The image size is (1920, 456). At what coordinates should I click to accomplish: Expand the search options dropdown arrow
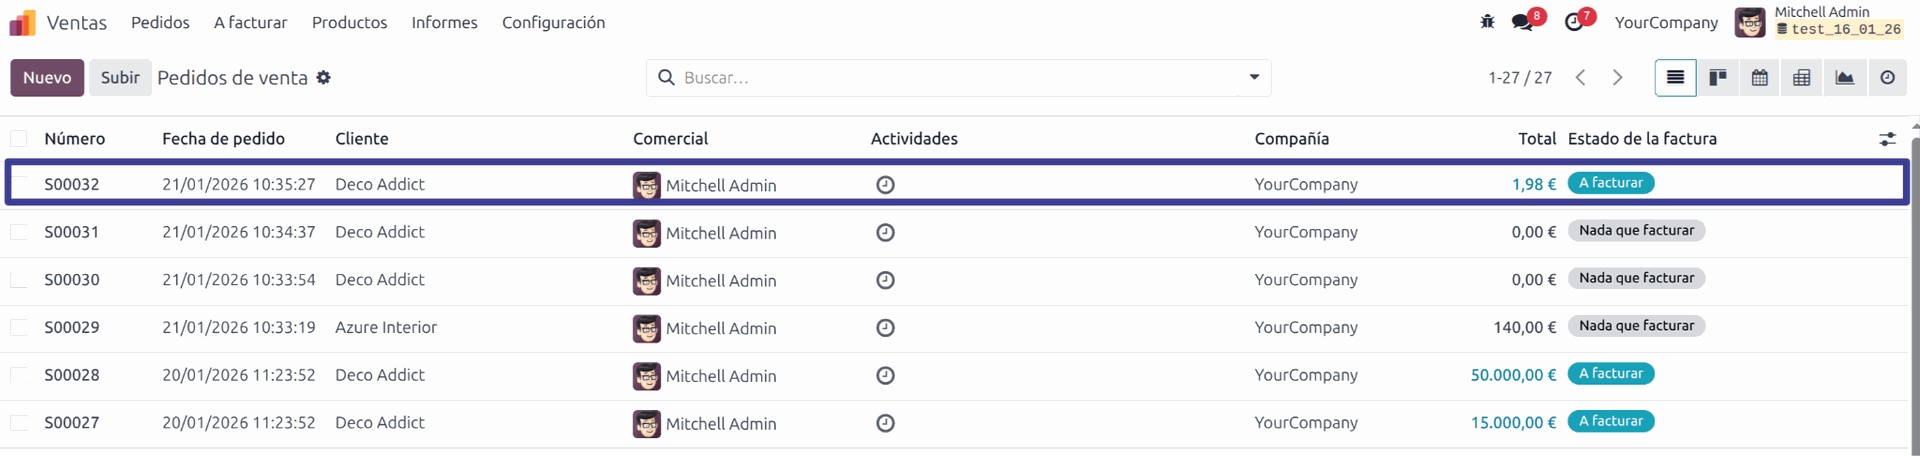(x=1254, y=78)
